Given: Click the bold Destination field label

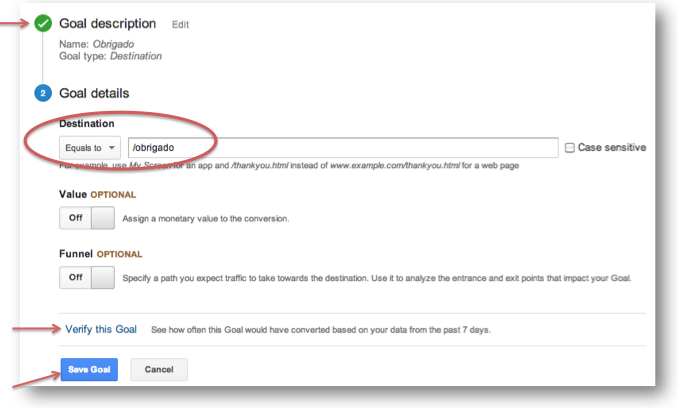Looking at the screenshot, I should coord(87,124).
